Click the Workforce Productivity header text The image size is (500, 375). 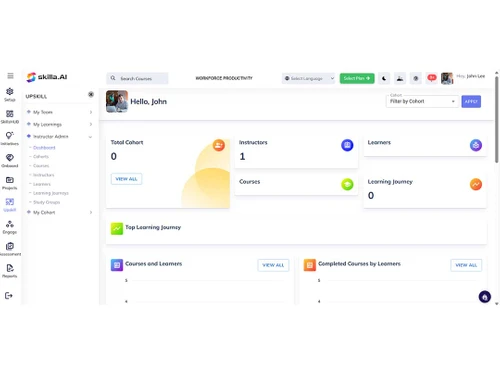(224, 78)
